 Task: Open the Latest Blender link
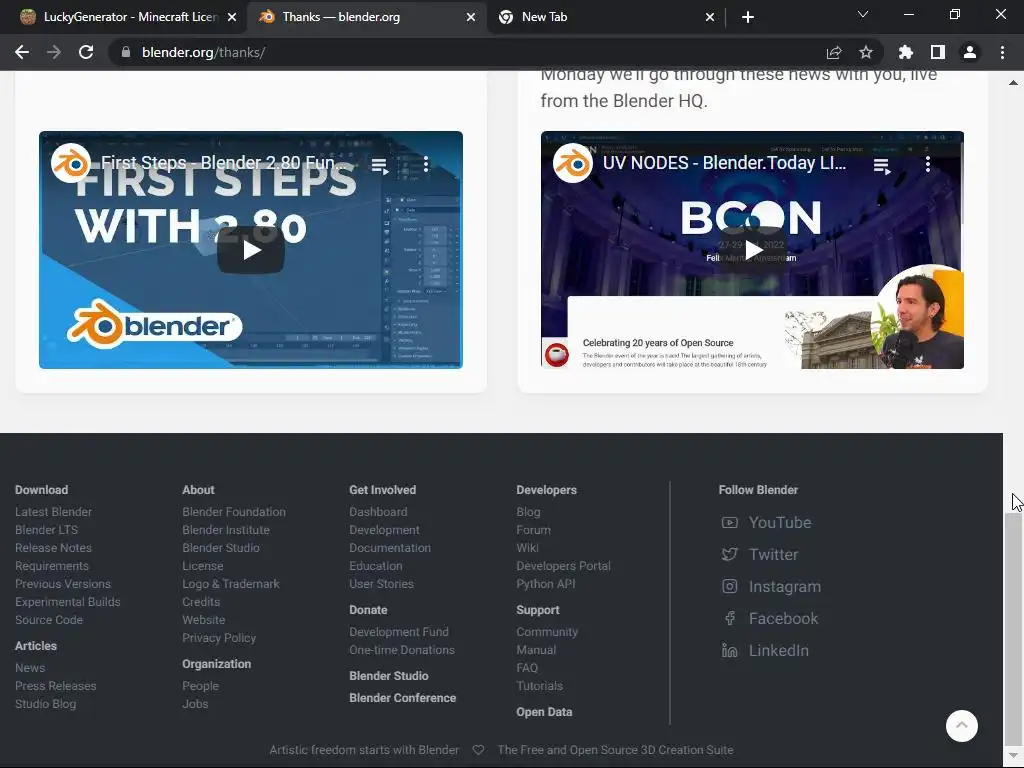pos(54,512)
